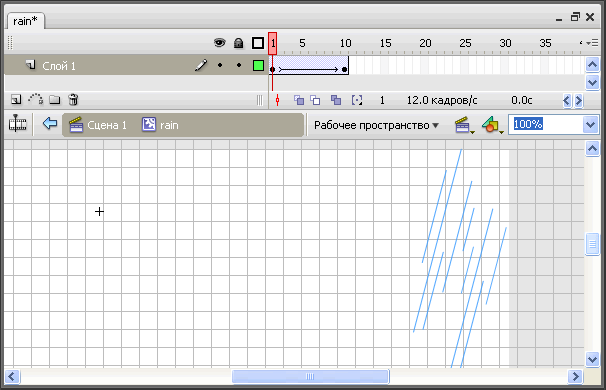
Task: Select the blue rain lines drawing
Action: 460,258
